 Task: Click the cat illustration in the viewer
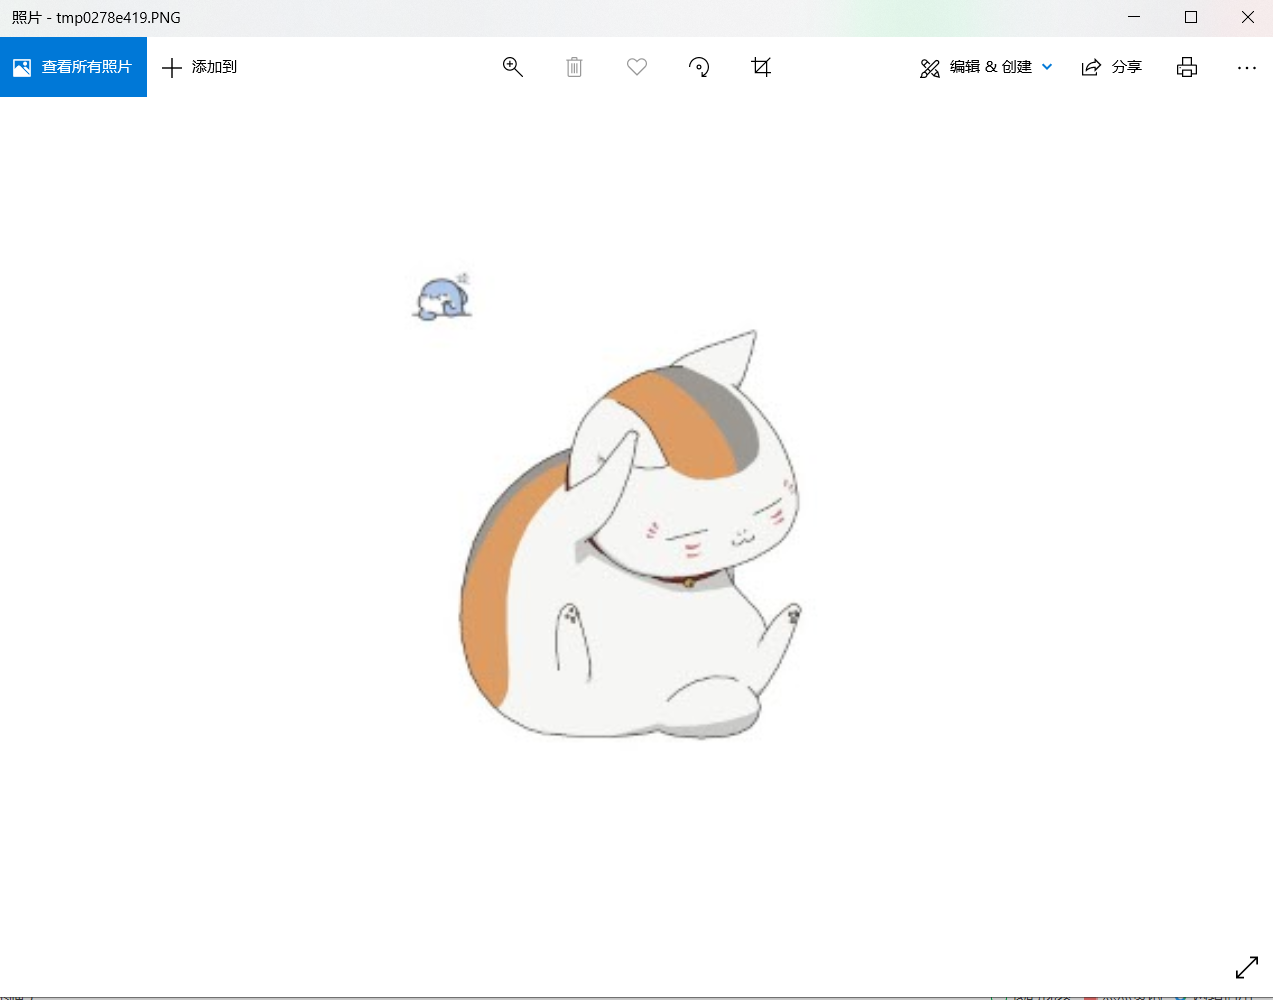[630, 535]
